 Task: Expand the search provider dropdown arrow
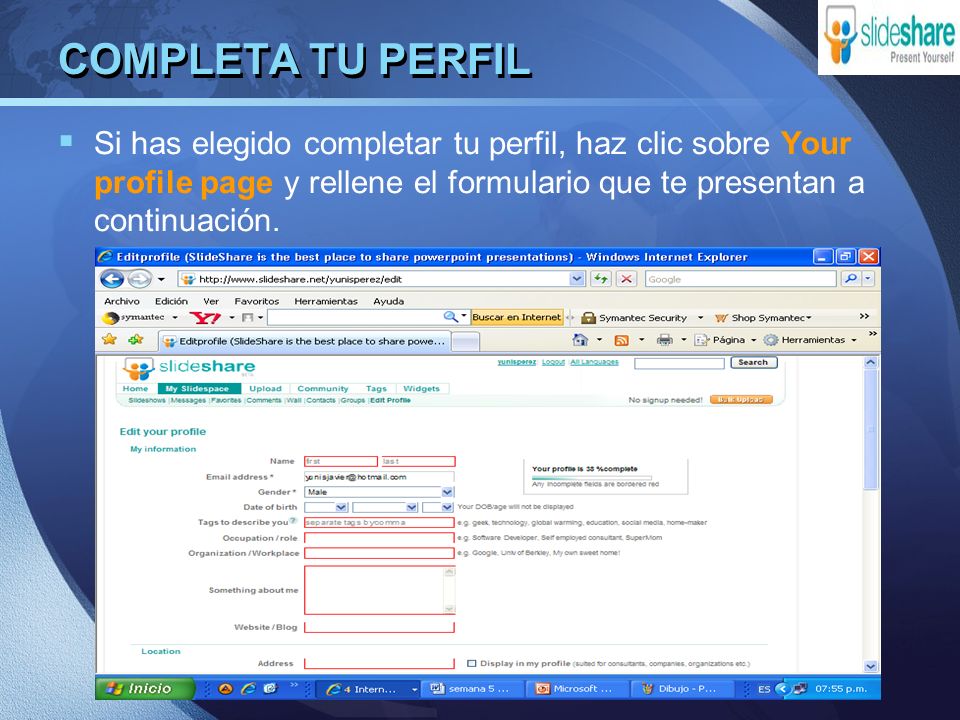tap(868, 279)
